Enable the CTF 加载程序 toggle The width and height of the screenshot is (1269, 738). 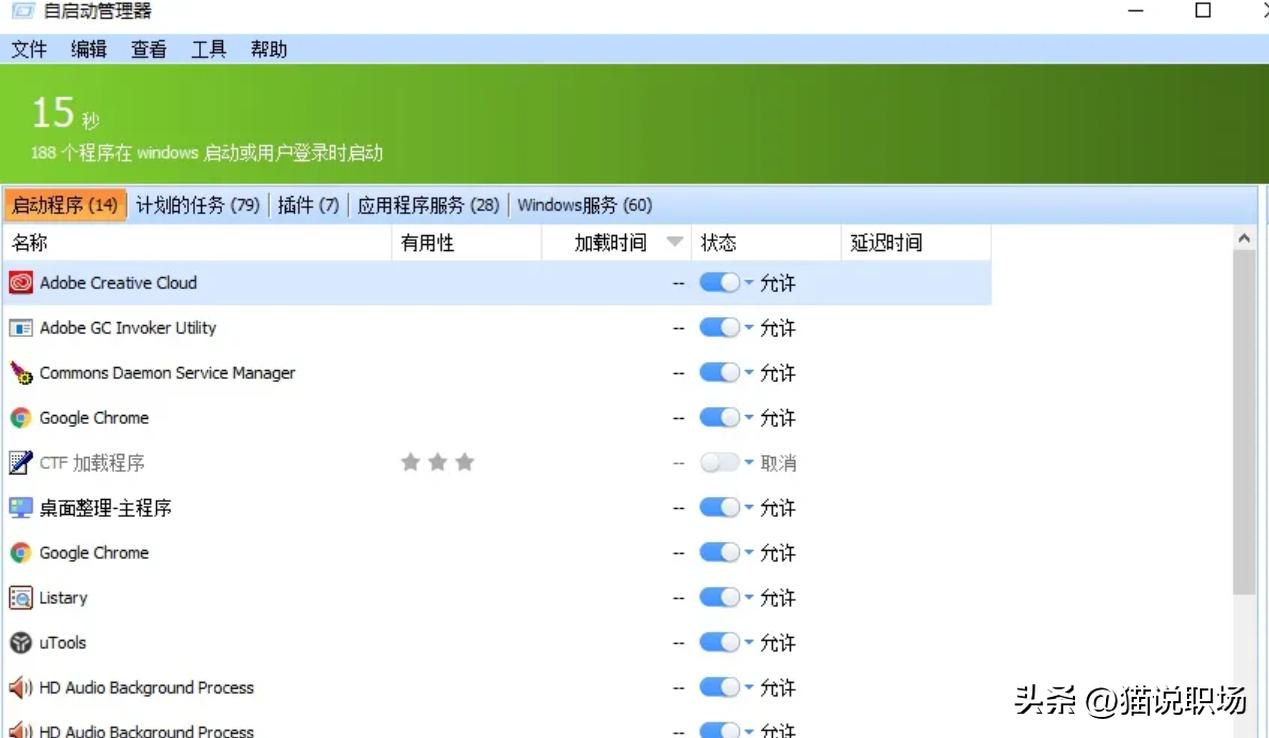(717, 462)
